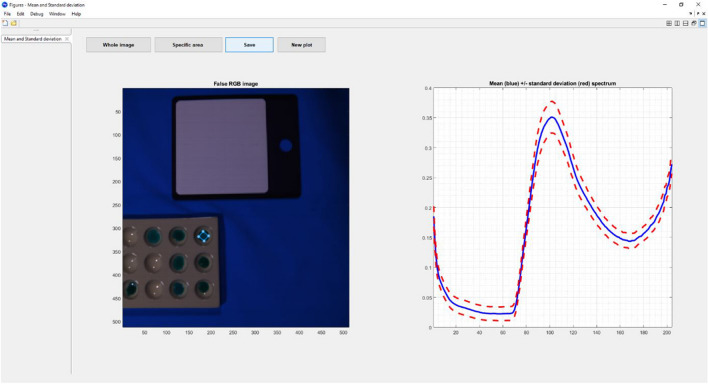708x384 pixels.
Task: Click the Specific area button
Action: click(x=188, y=45)
